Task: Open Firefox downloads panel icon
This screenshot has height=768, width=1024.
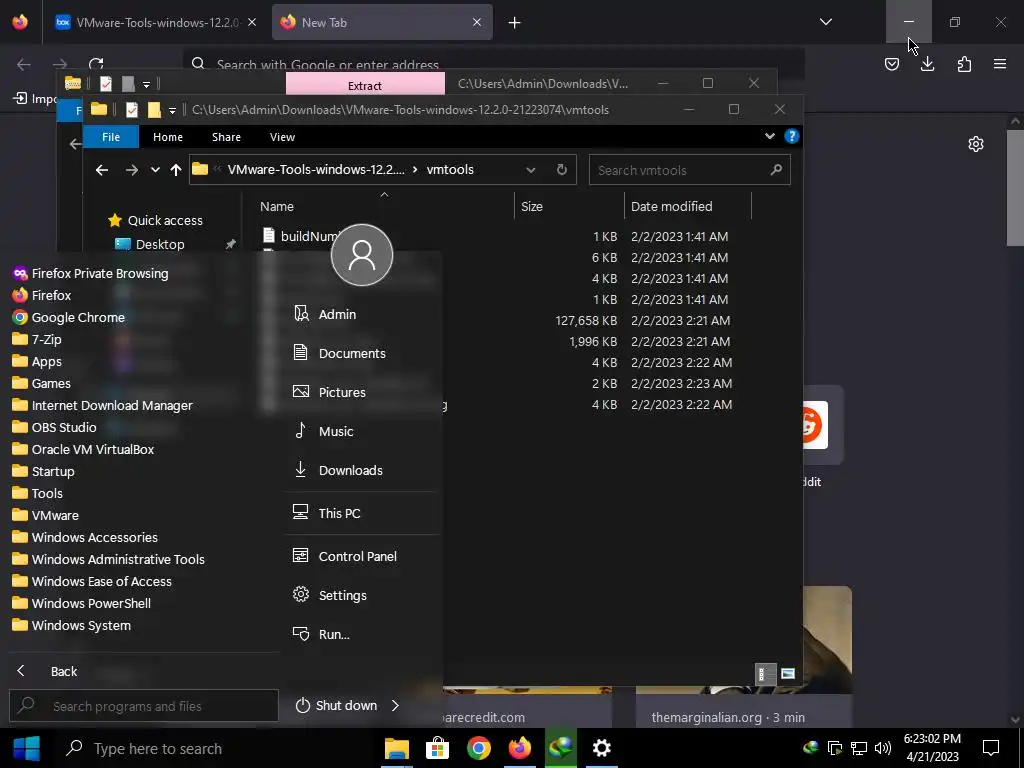Action: click(927, 64)
